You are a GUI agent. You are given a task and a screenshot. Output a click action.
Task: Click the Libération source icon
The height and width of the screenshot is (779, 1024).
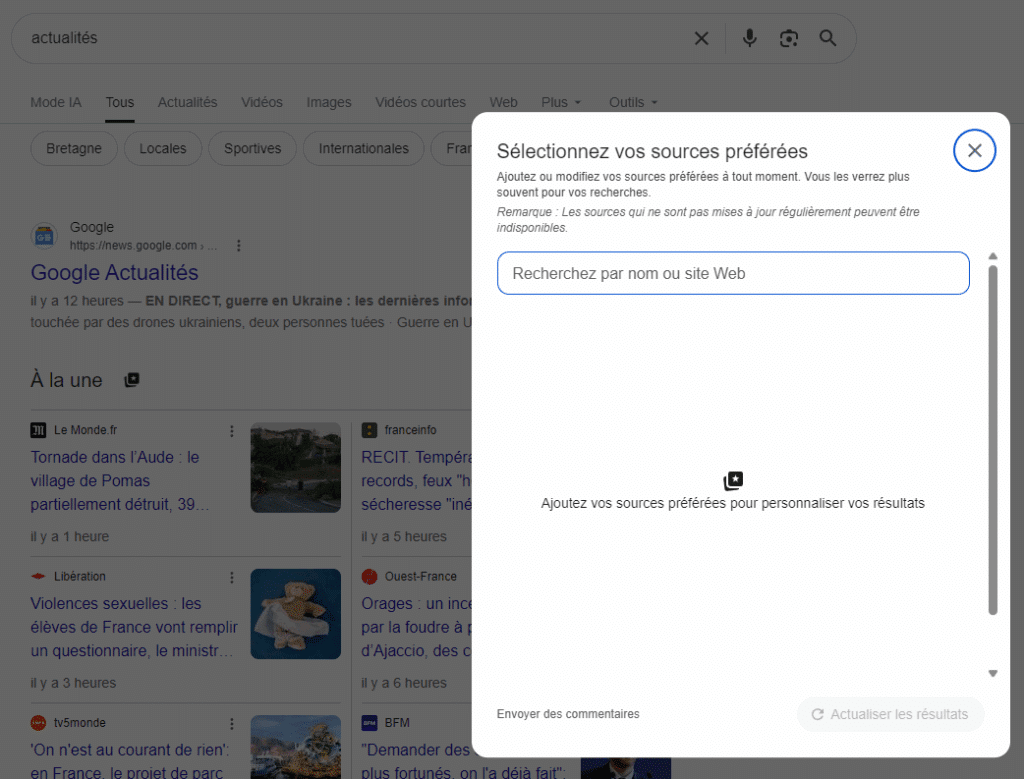pos(39,576)
